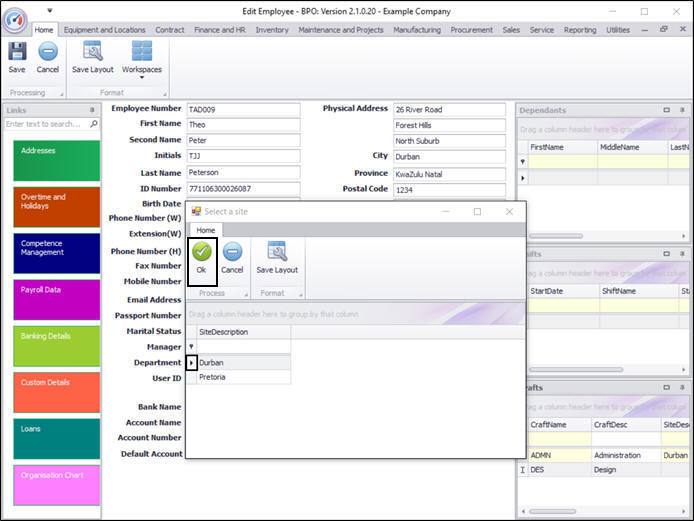Click the Payroll Data tile
Viewport: 694px width, 521px height.
point(57,300)
